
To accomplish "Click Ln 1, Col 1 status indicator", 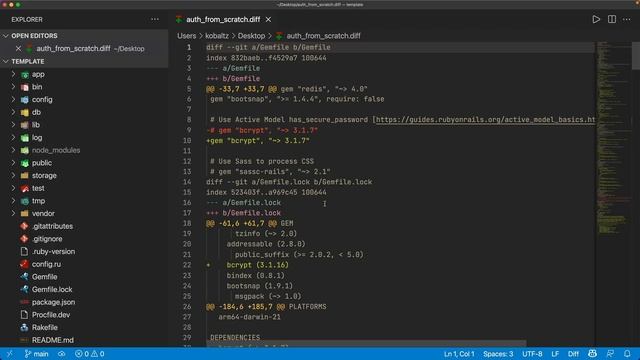I will (459, 354).
